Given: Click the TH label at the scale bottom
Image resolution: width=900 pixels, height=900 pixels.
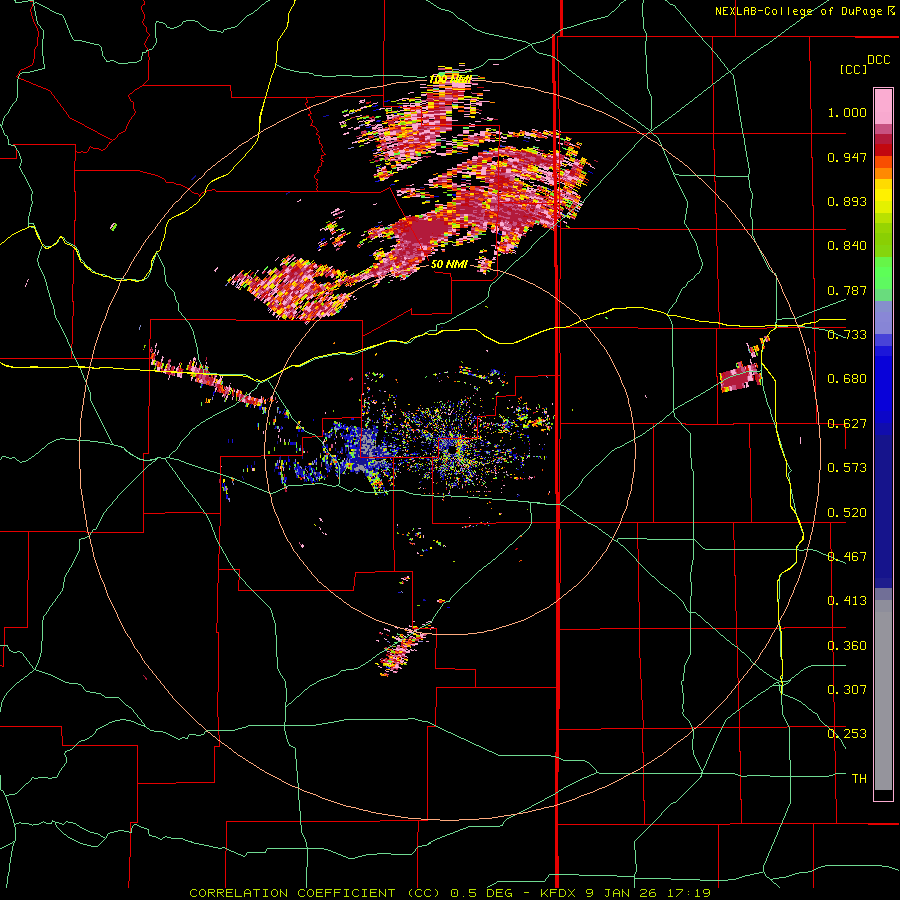Looking at the screenshot, I should (859, 779).
